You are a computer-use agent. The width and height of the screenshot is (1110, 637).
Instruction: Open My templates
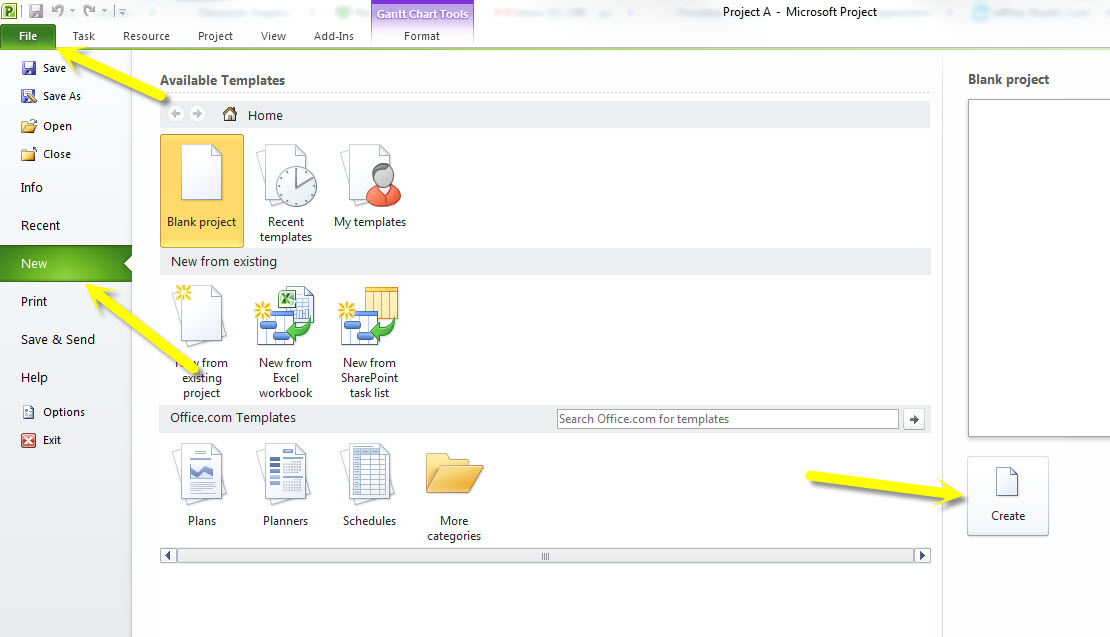coord(370,187)
